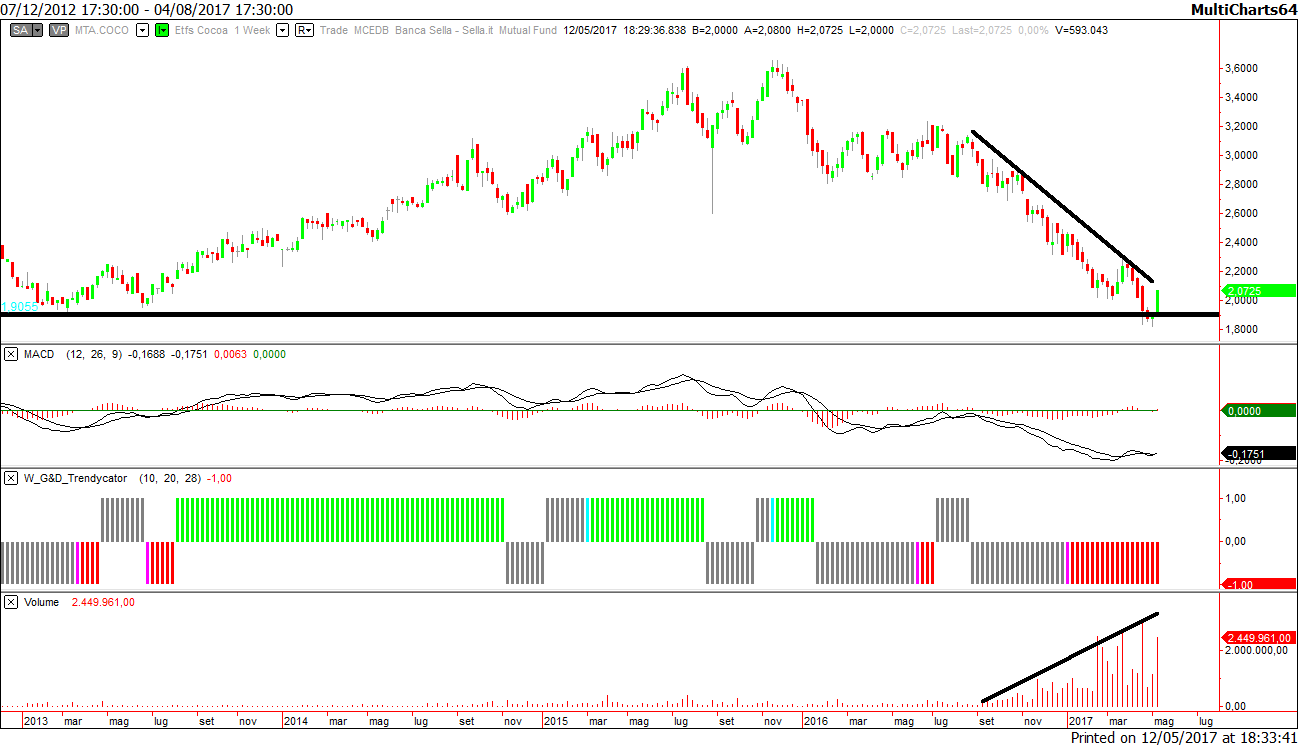
Task: Click the 1 Week resolution label
Action: 253,30
